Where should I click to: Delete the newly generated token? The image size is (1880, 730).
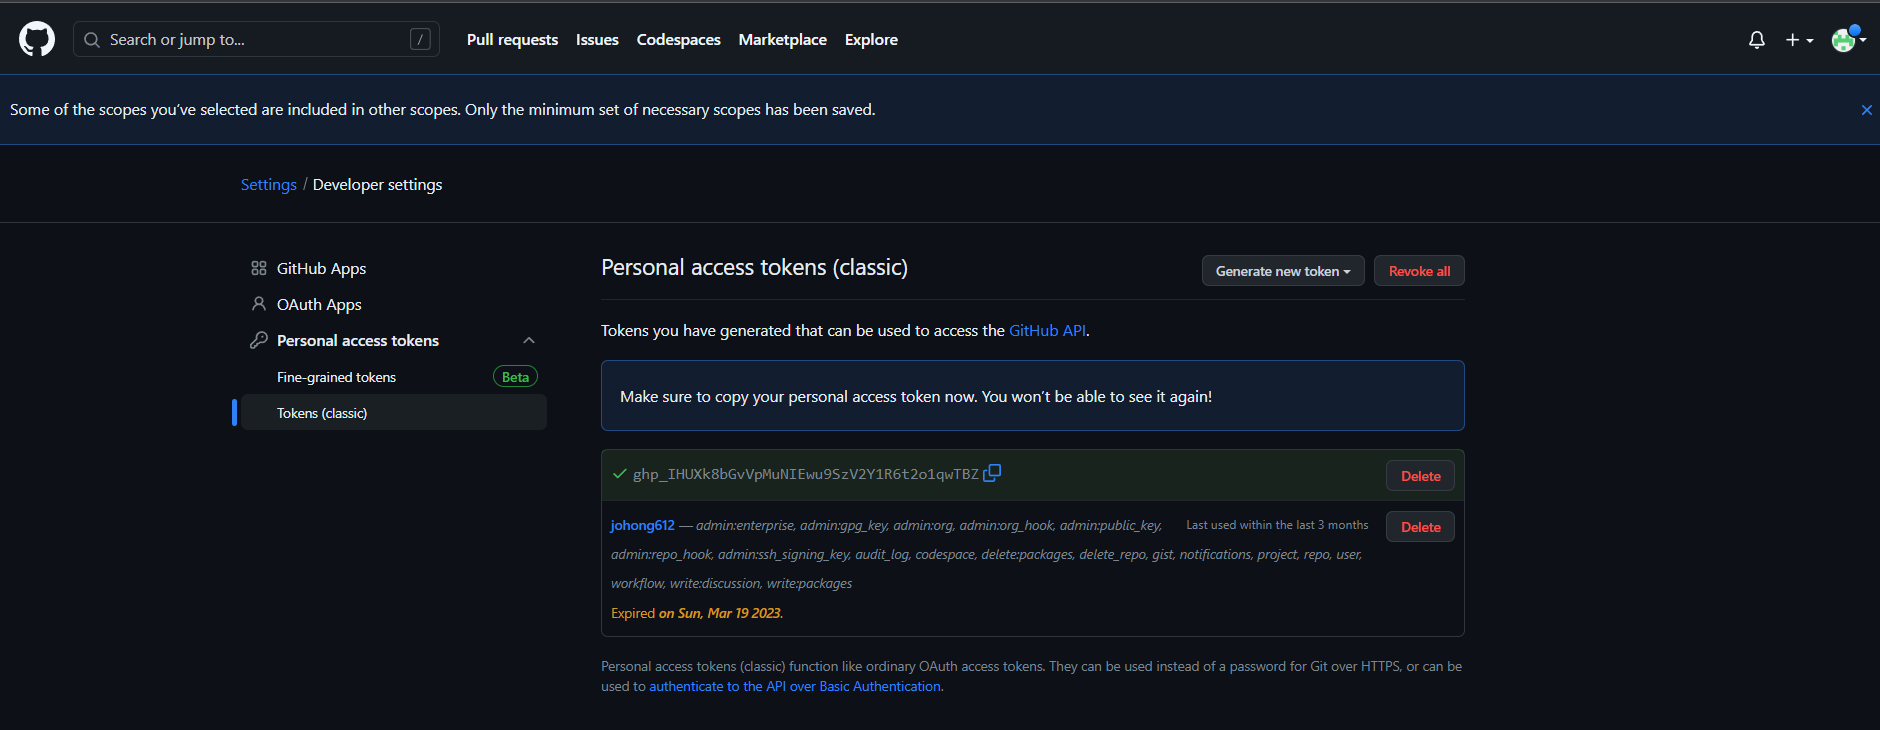pyautogui.click(x=1420, y=476)
